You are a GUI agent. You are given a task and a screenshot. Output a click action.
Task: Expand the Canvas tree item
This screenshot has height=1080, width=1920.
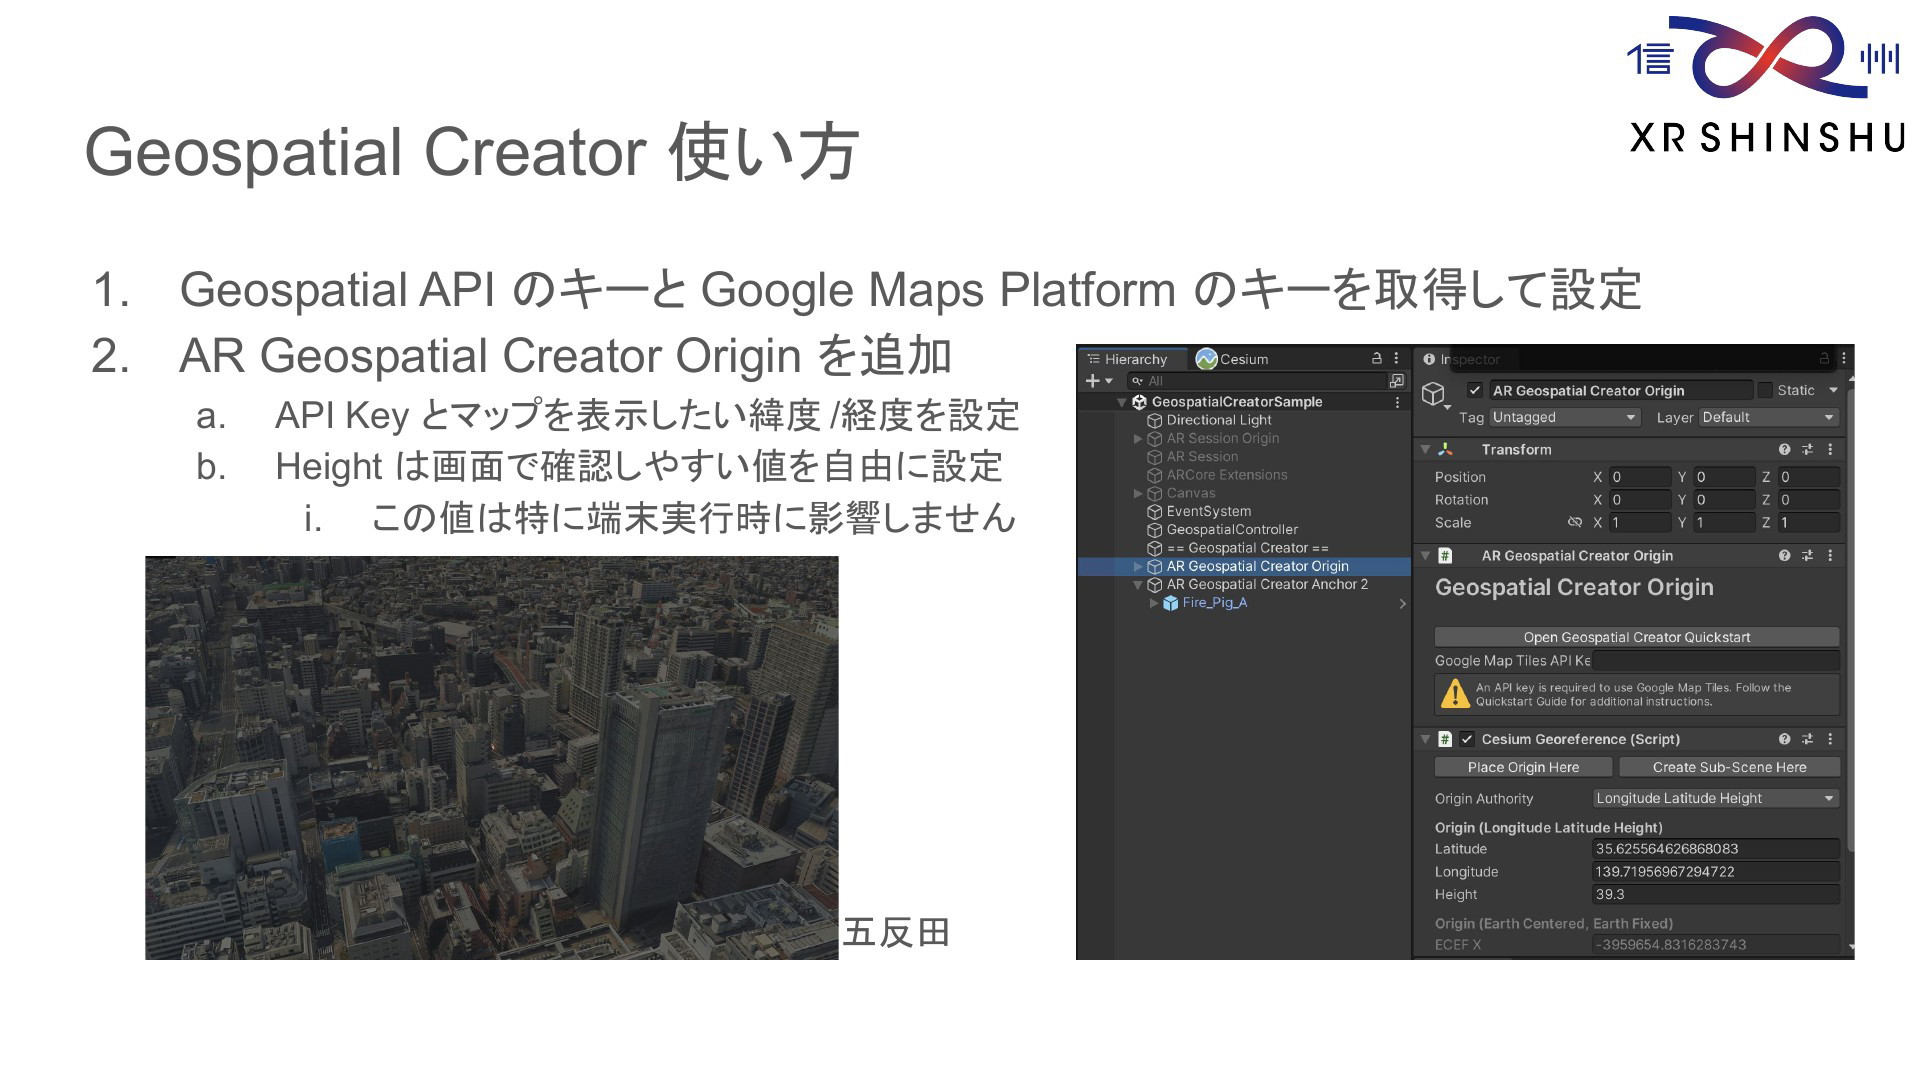coord(1138,494)
